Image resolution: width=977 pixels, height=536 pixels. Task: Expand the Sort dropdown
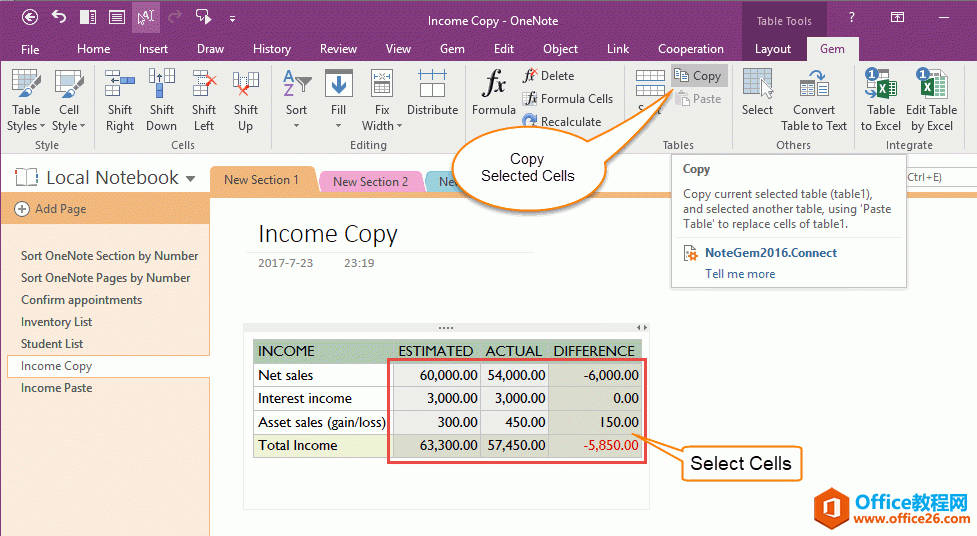297,126
